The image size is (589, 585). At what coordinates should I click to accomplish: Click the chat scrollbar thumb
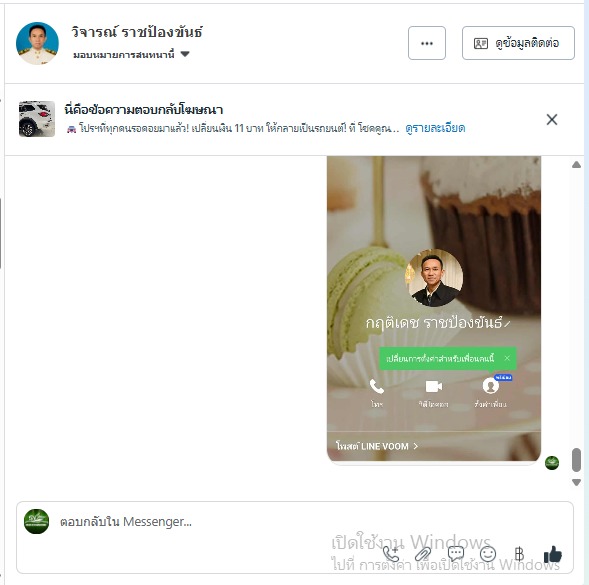tap(576, 460)
